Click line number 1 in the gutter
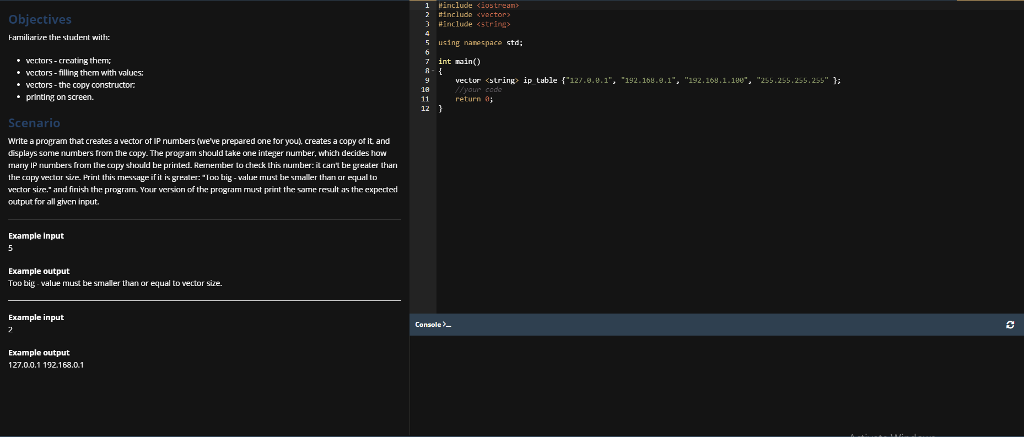This screenshot has height=437, width=1024. [x=426, y=5]
